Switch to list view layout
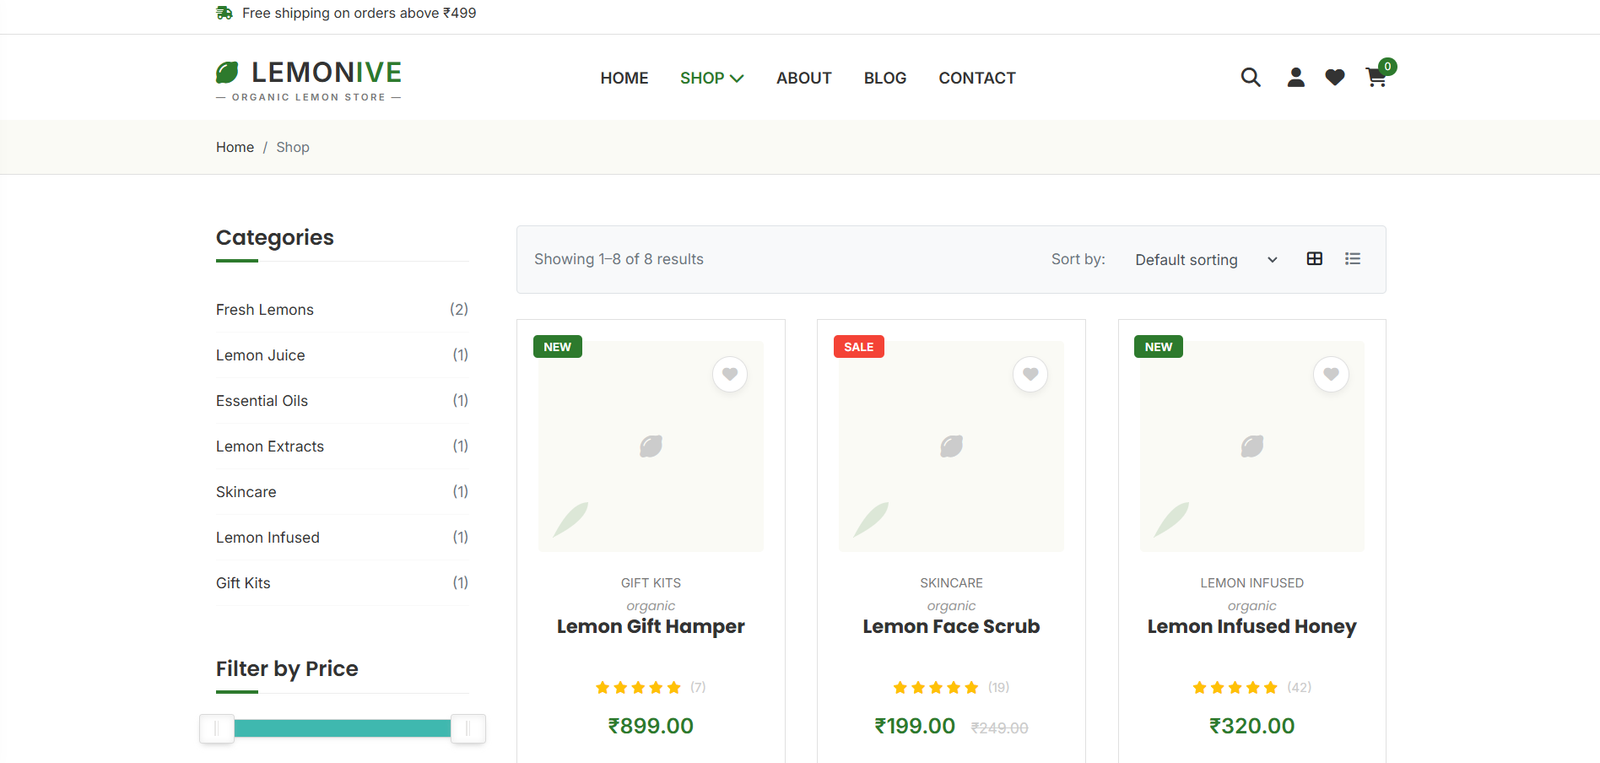The height and width of the screenshot is (763, 1600). pyautogui.click(x=1352, y=259)
